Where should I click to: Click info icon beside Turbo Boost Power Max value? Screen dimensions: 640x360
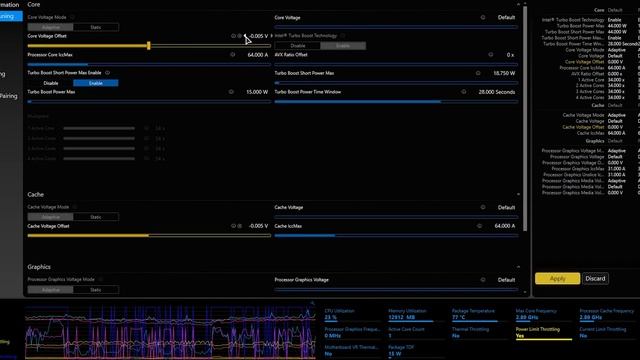tap(231, 92)
